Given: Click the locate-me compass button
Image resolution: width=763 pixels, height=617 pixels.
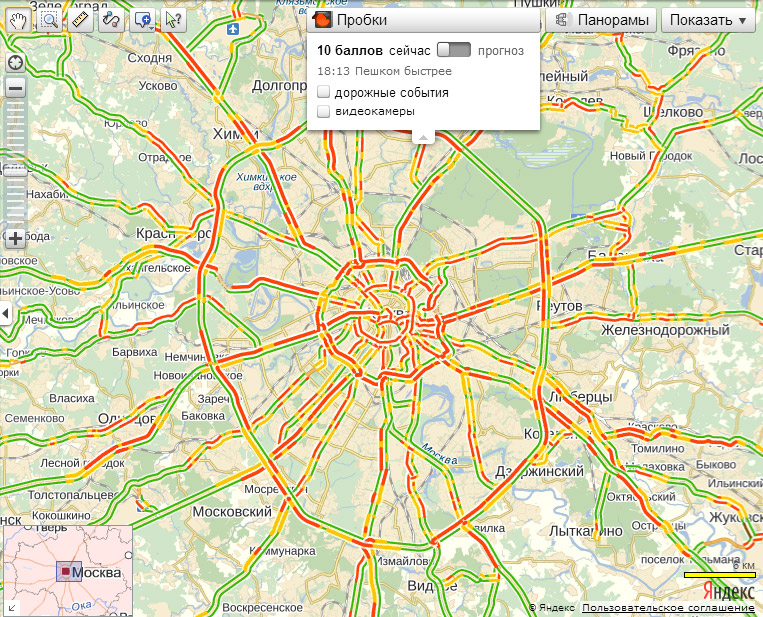Looking at the screenshot, I should (x=15, y=63).
